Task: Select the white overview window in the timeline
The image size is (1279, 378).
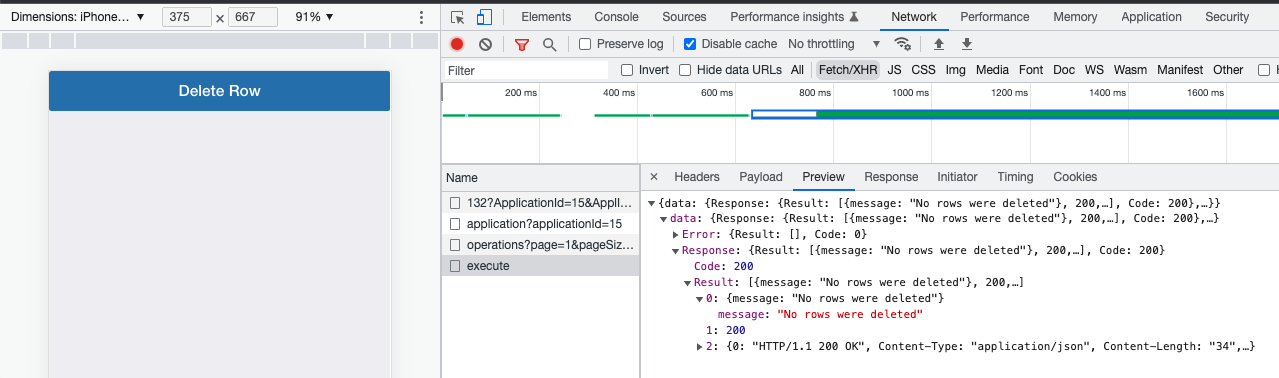Action: (784, 114)
